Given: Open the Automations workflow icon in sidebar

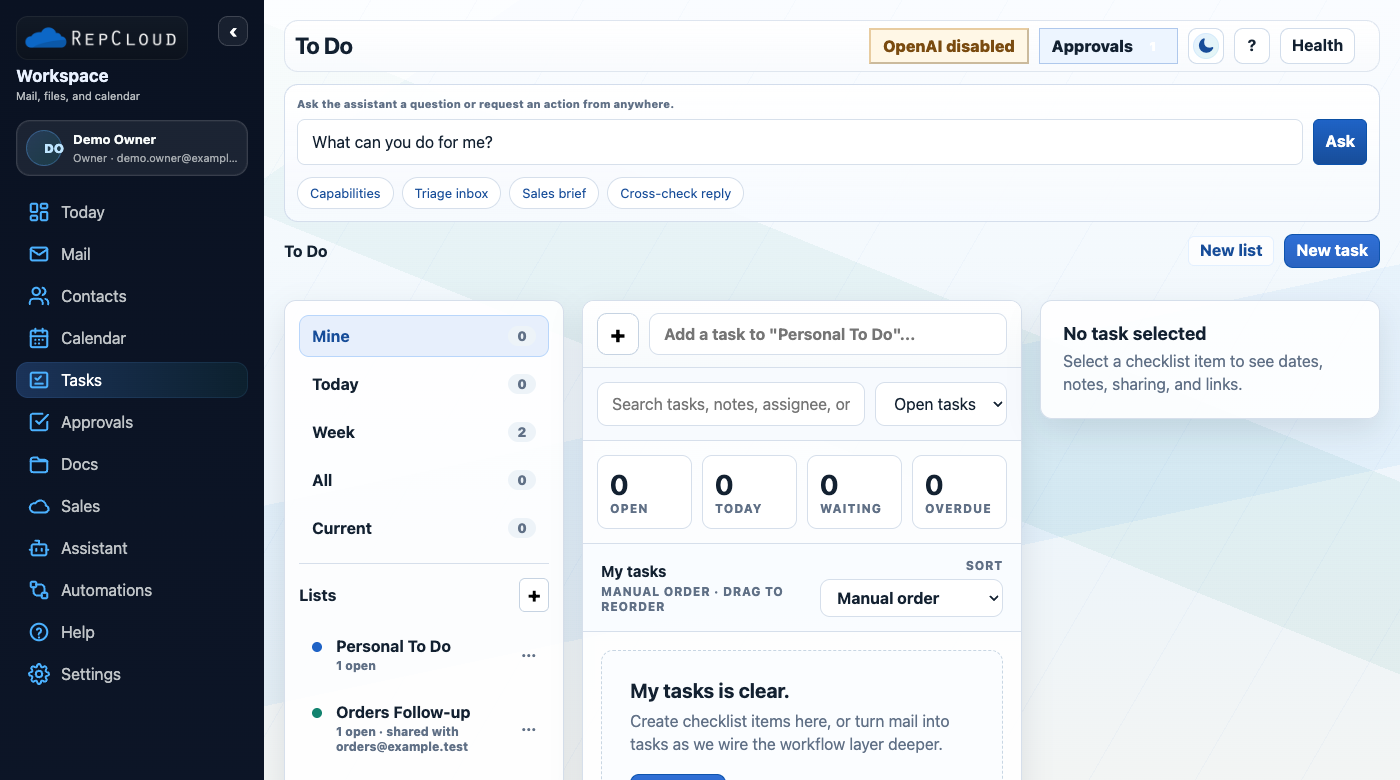Looking at the screenshot, I should pyautogui.click(x=39, y=590).
